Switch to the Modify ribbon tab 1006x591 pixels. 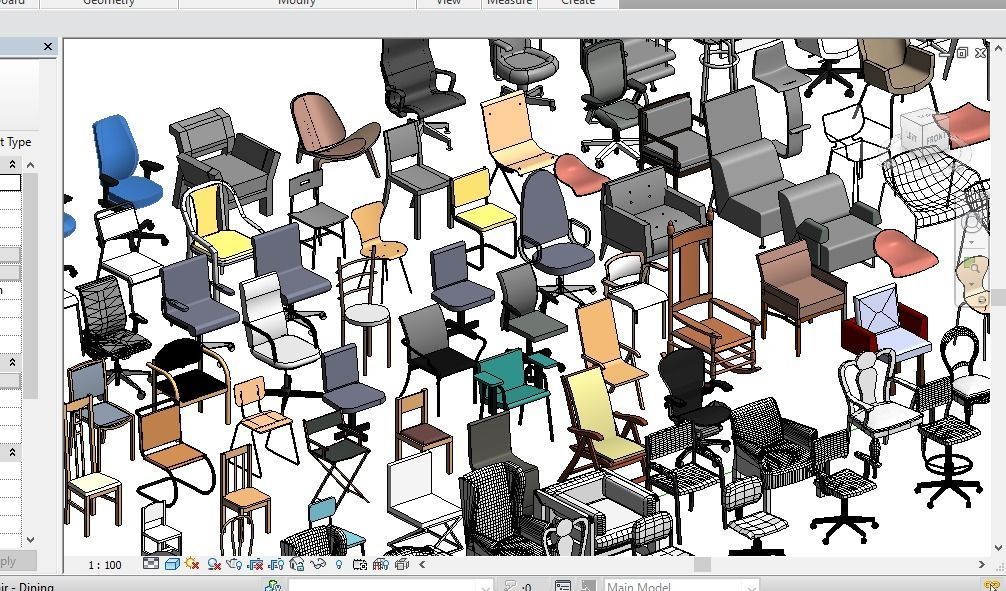[297, 4]
